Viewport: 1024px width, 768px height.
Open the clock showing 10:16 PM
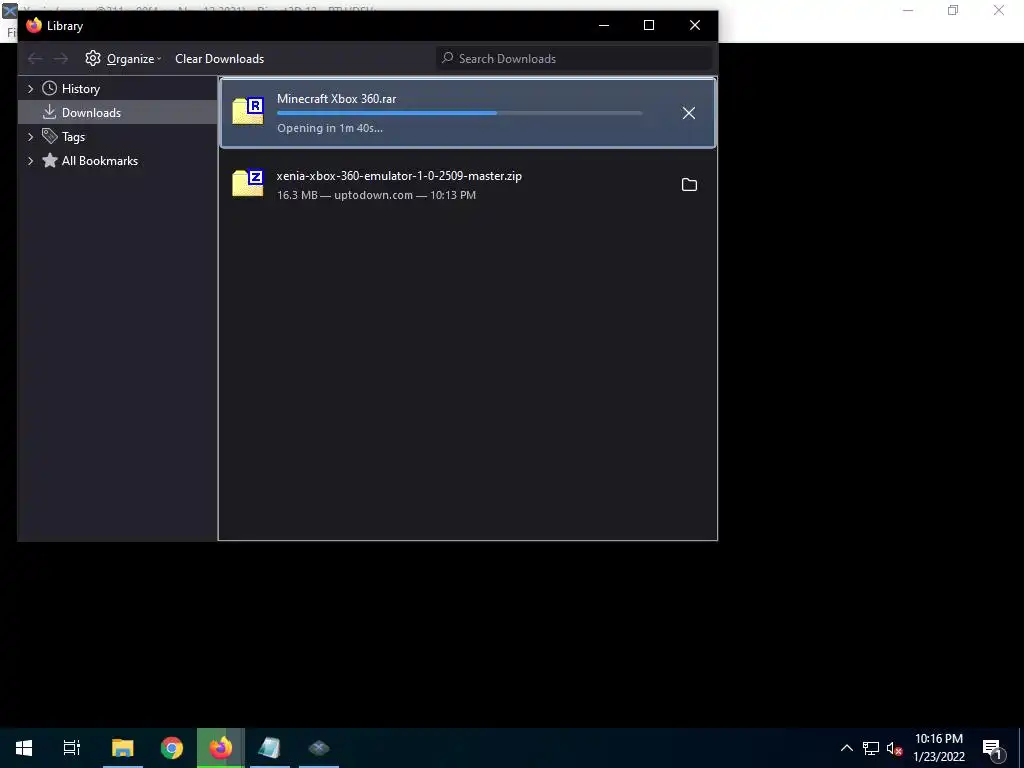(x=938, y=748)
